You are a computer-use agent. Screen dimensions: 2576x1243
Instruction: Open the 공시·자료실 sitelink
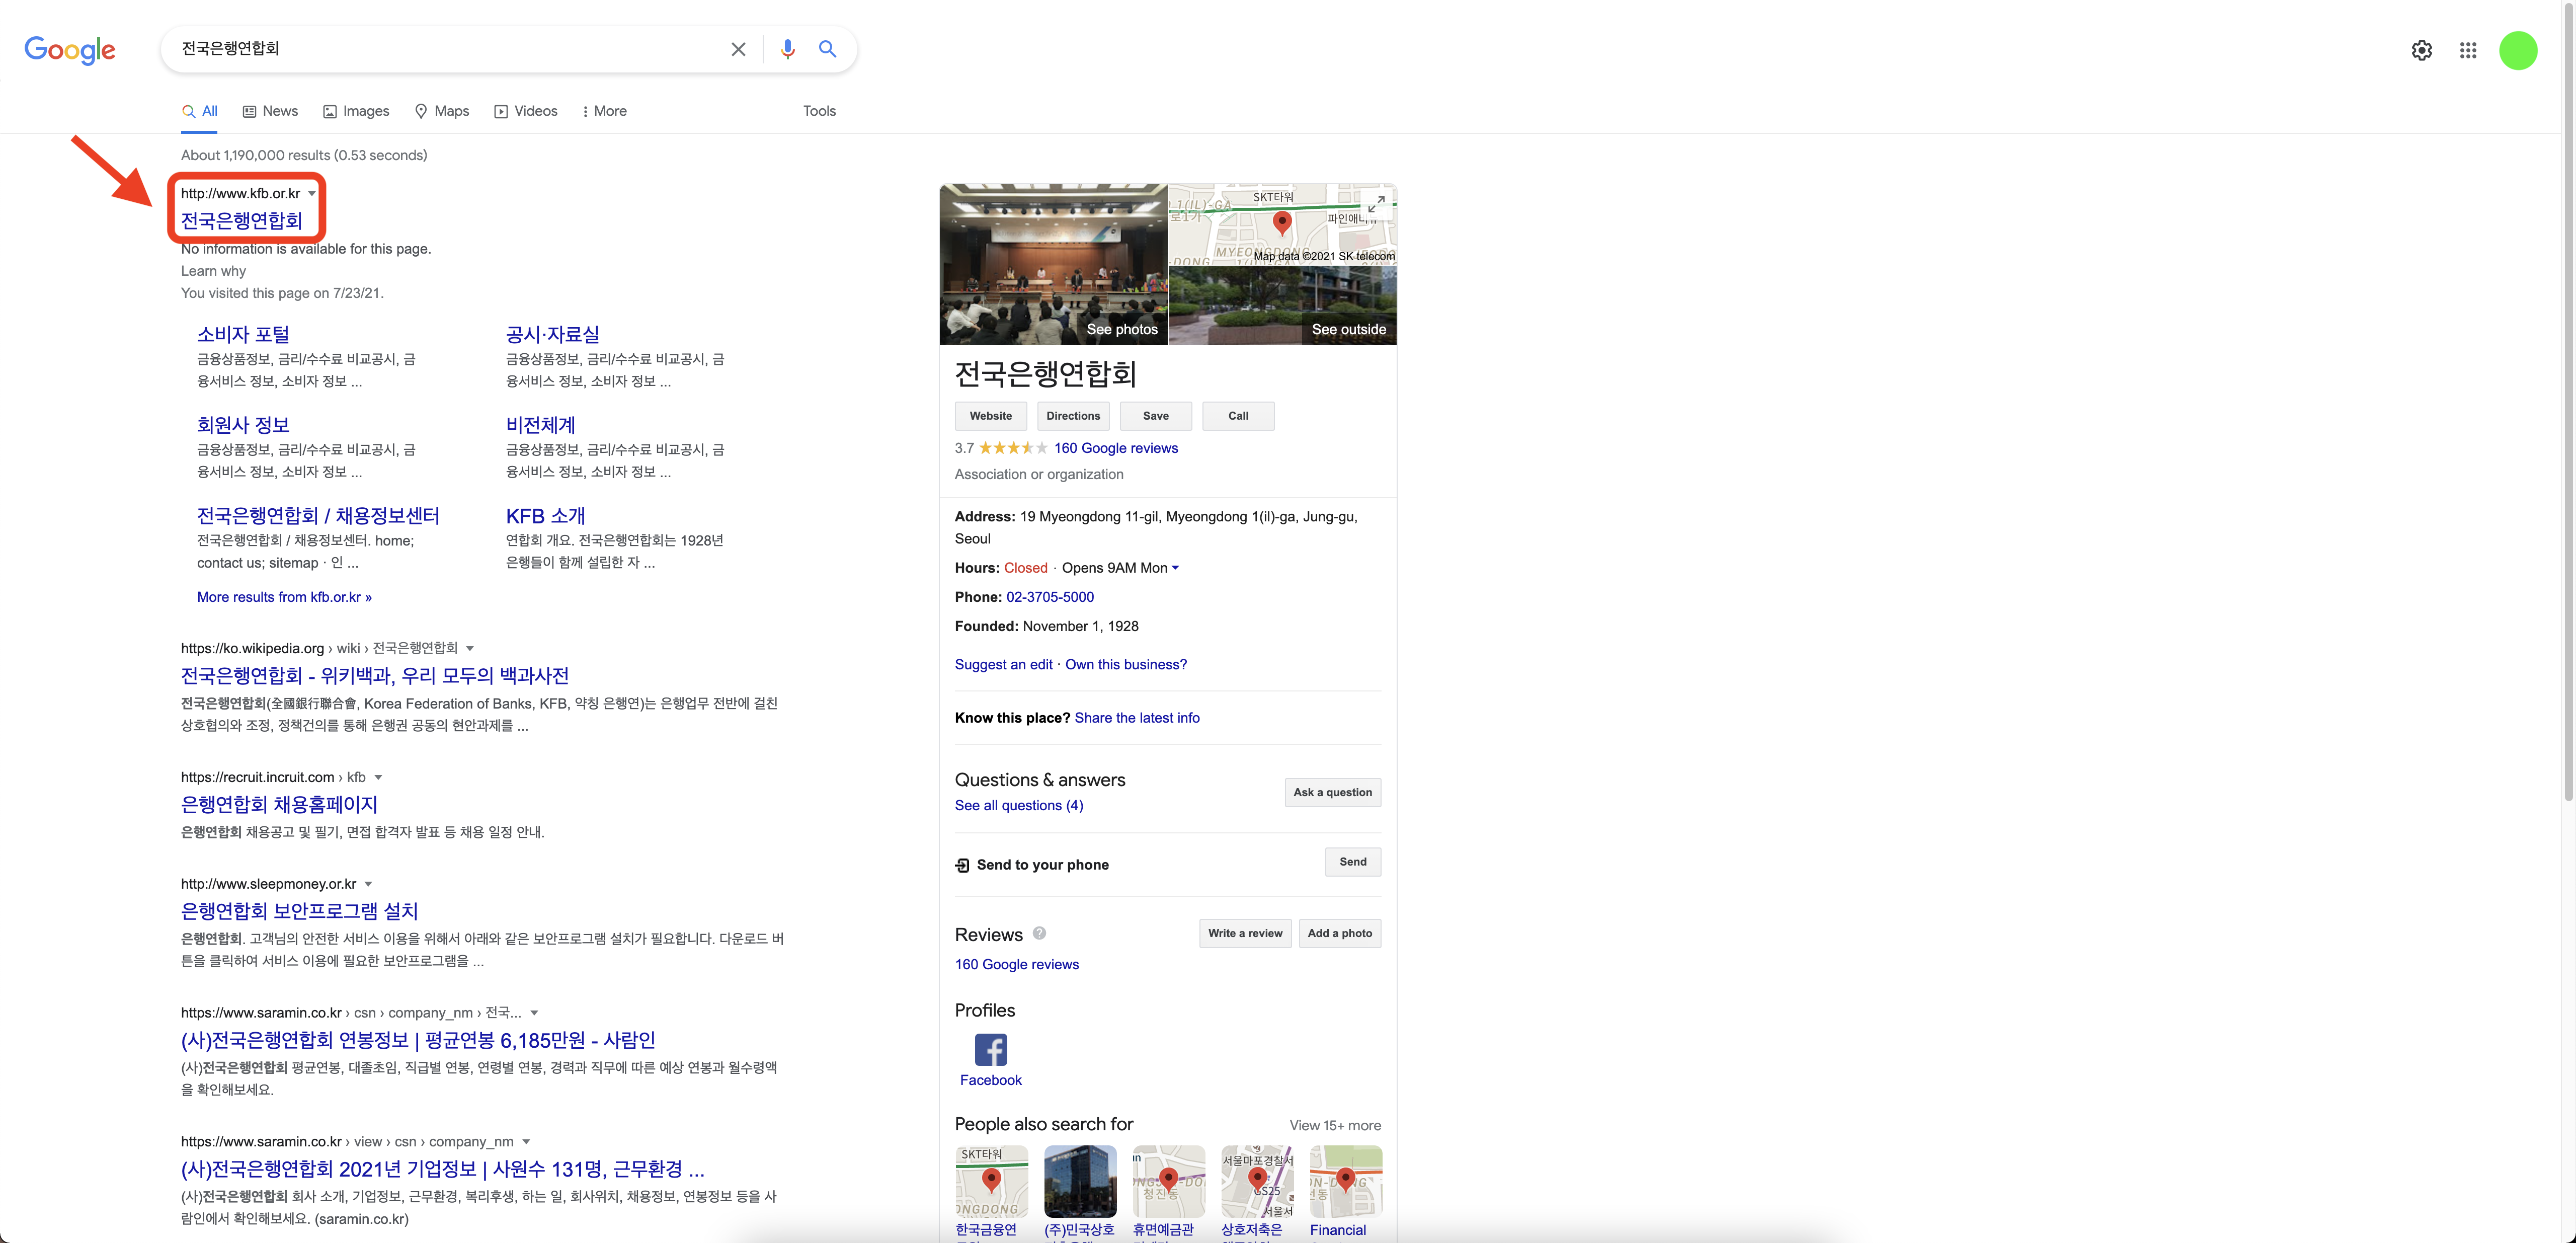552,335
